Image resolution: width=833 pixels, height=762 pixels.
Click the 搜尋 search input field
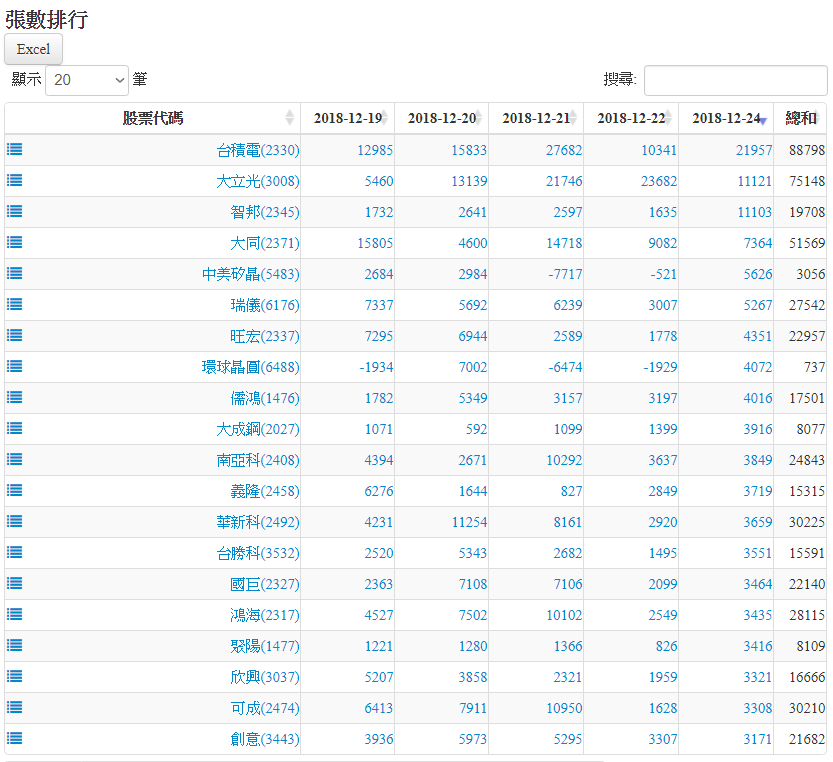point(735,80)
